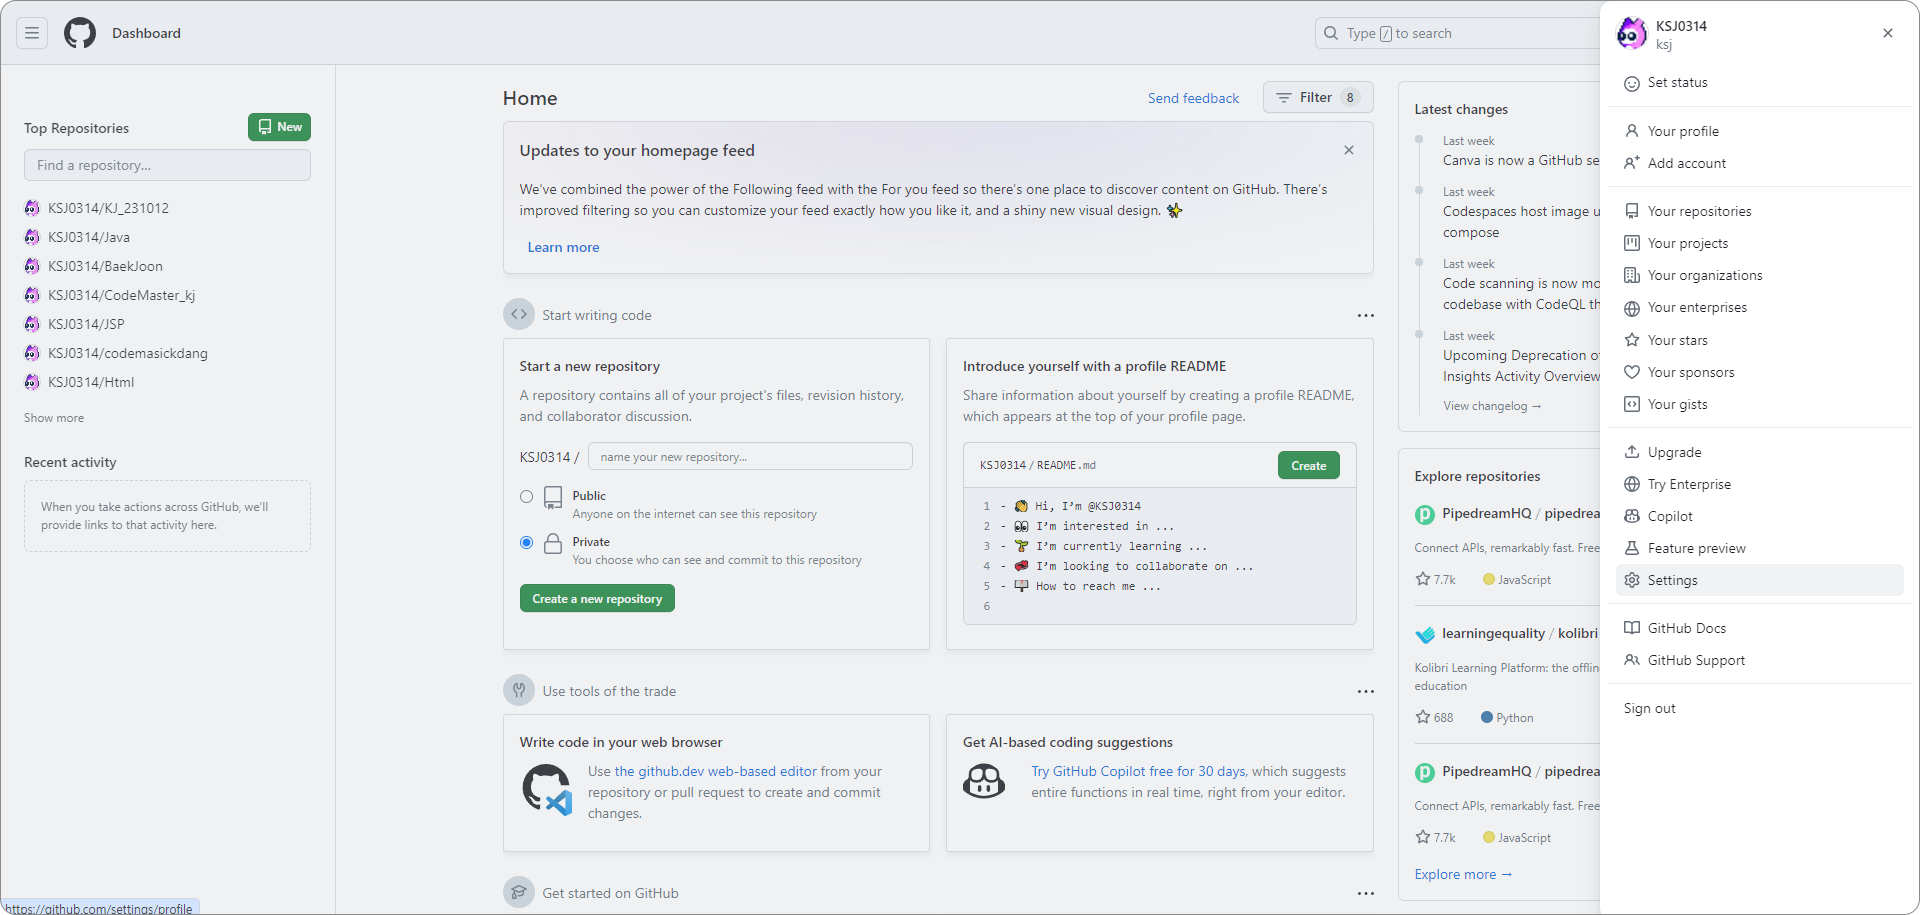The image size is (1920, 915).
Task: Click the top Type to search box
Action: coord(1458,33)
